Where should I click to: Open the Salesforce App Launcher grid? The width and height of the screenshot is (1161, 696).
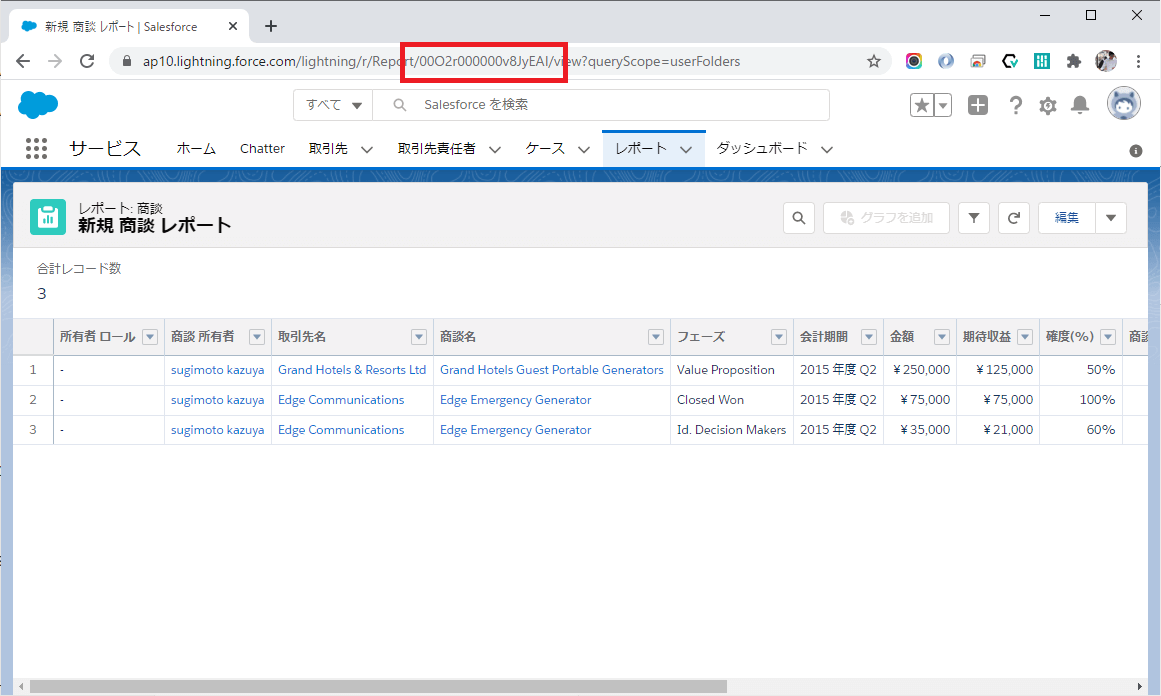click(x=36, y=148)
